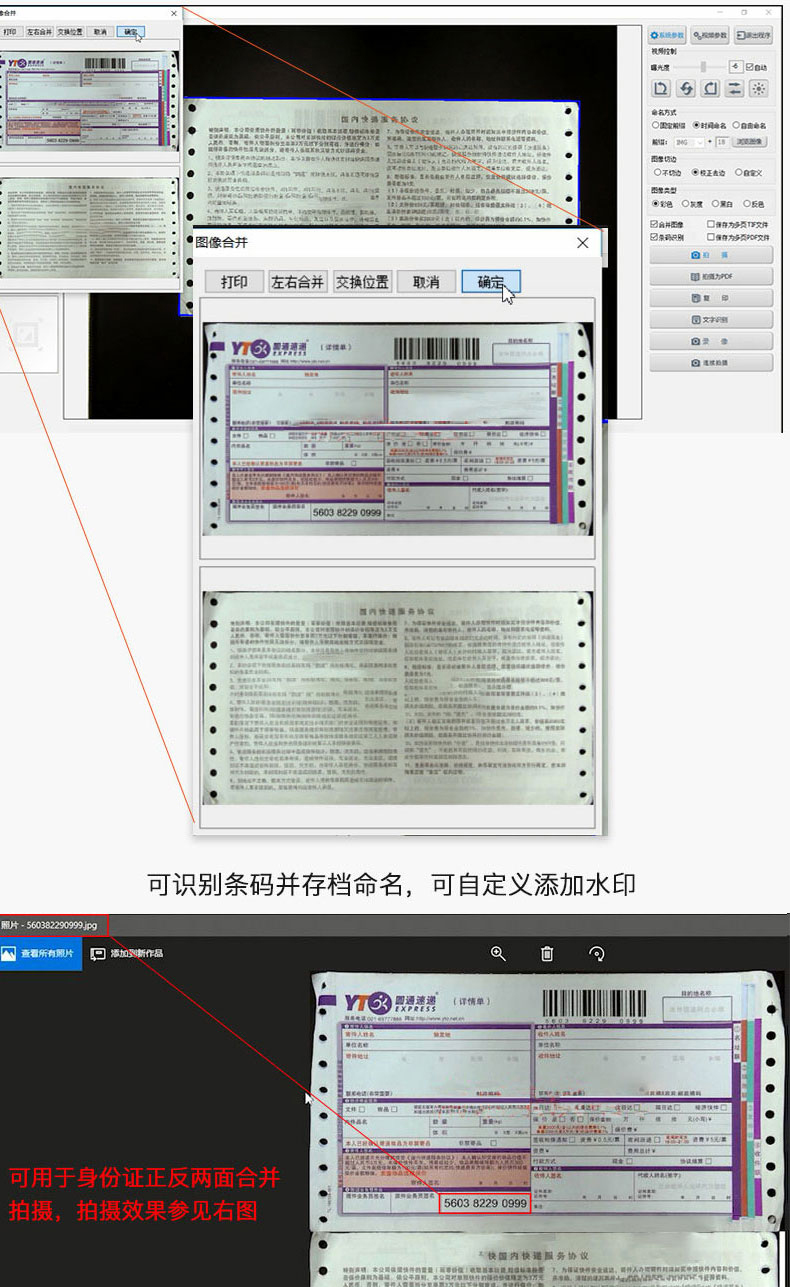Toggle the 条码识别 barcode recognition checkbox
Image resolution: width=790 pixels, height=1287 pixels.
coord(668,237)
